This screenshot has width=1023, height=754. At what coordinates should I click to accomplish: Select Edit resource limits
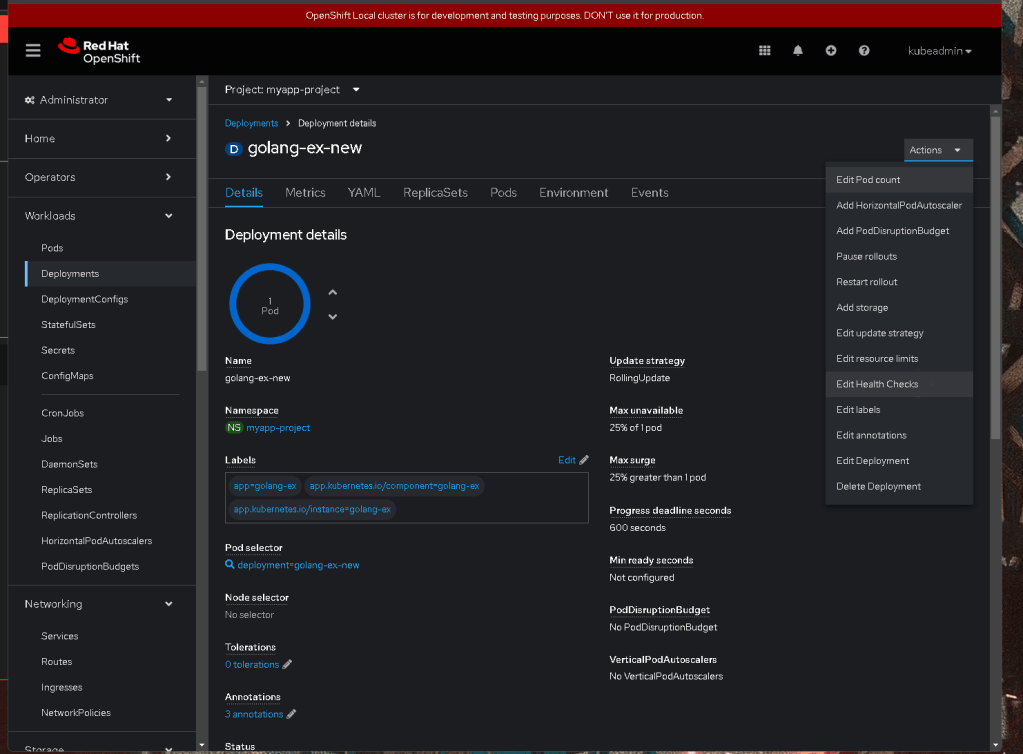click(x=899, y=359)
